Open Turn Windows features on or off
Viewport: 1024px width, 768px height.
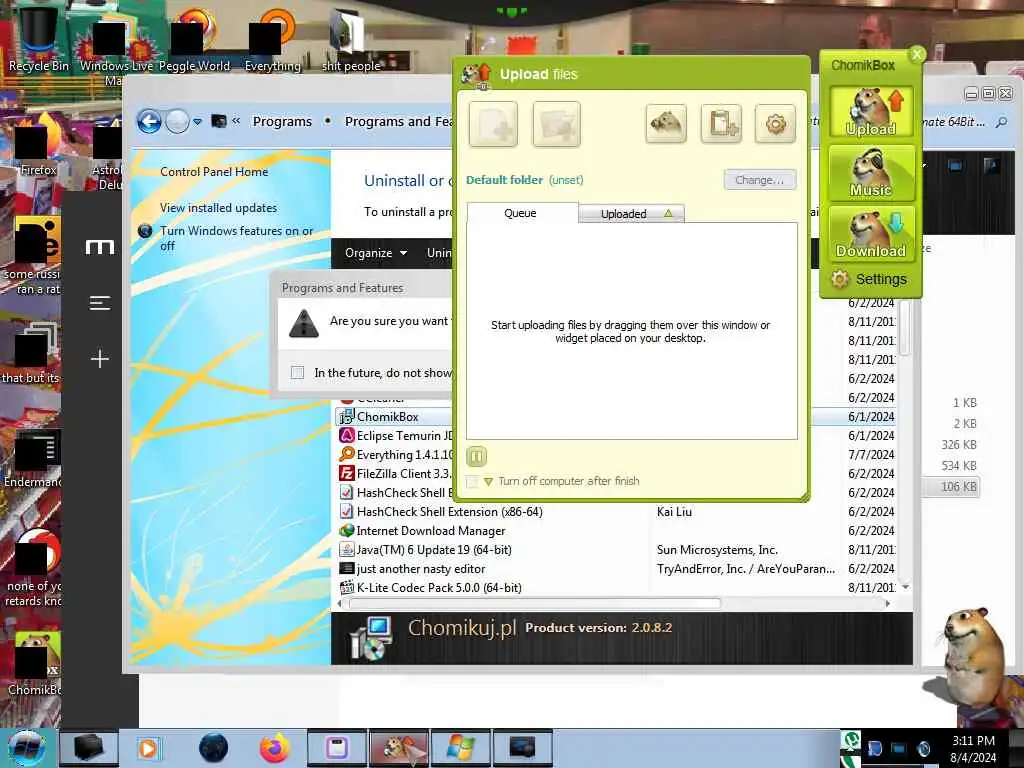(236, 238)
